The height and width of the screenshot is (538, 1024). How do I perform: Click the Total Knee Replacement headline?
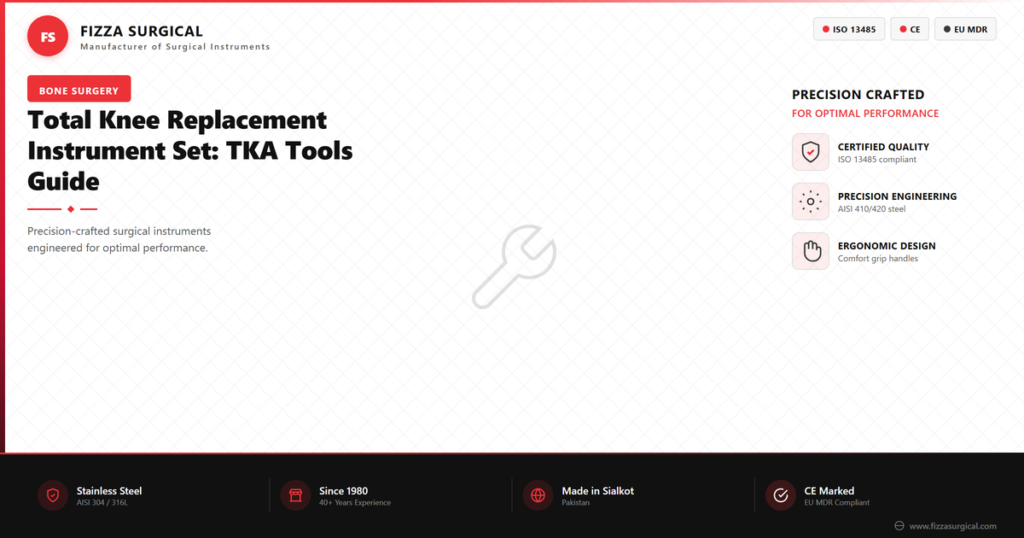click(190, 151)
